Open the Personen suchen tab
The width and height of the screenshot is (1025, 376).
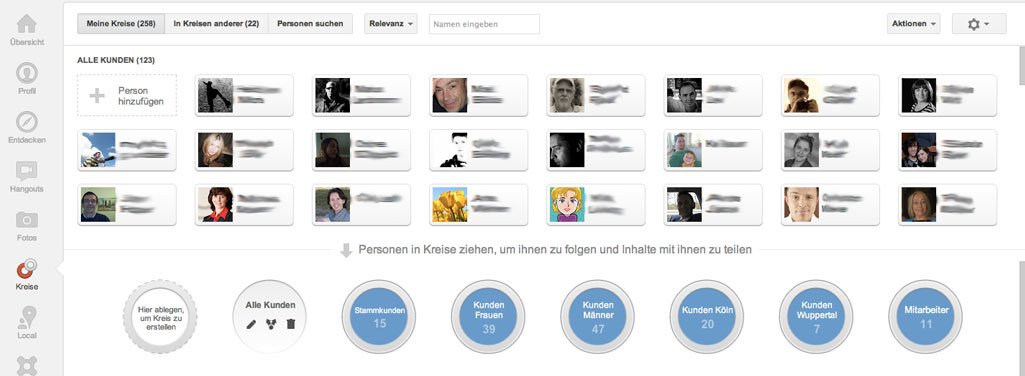click(310, 24)
